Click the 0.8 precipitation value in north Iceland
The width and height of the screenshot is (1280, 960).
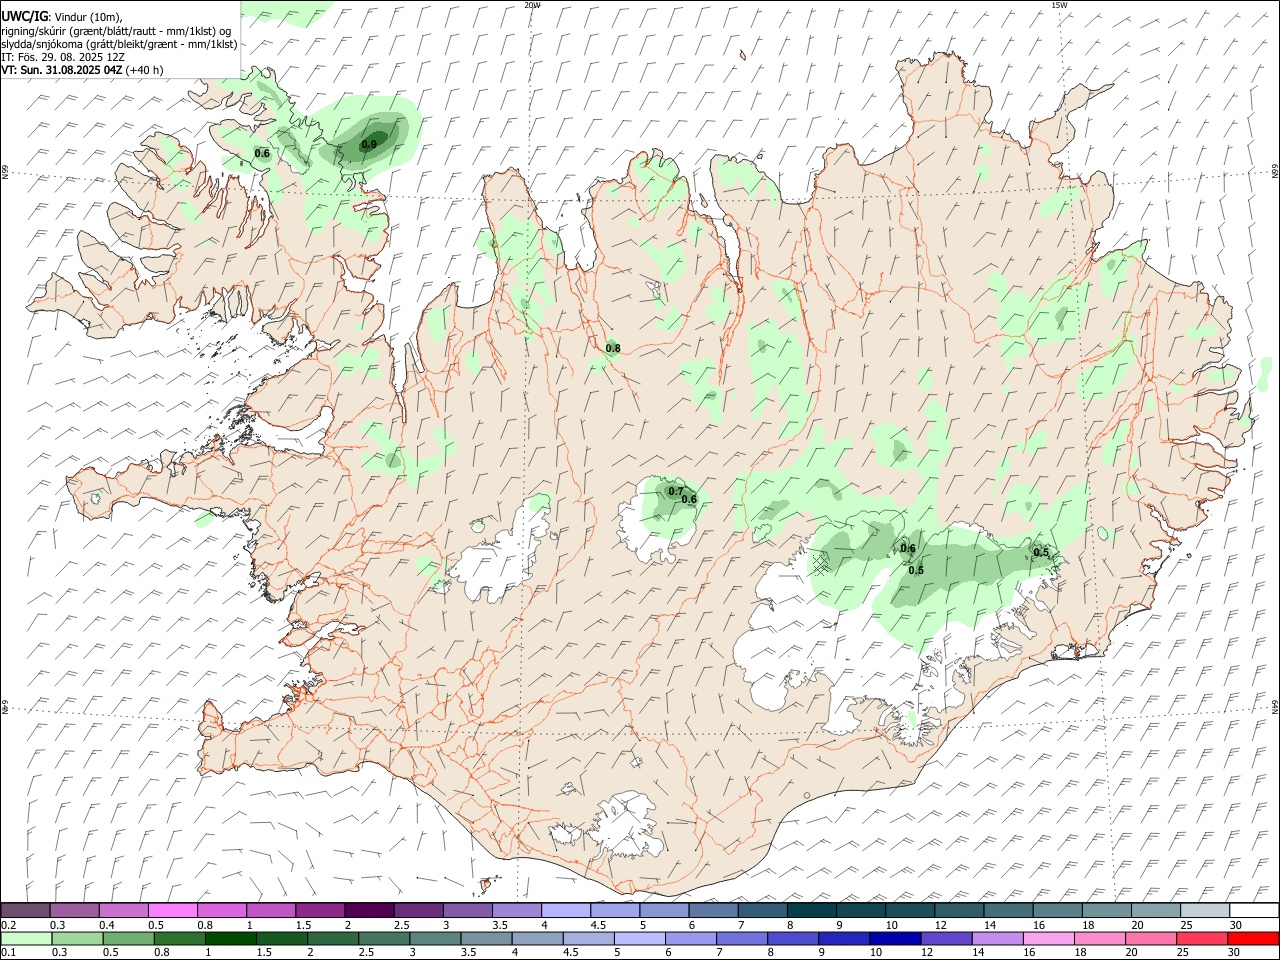point(613,348)
